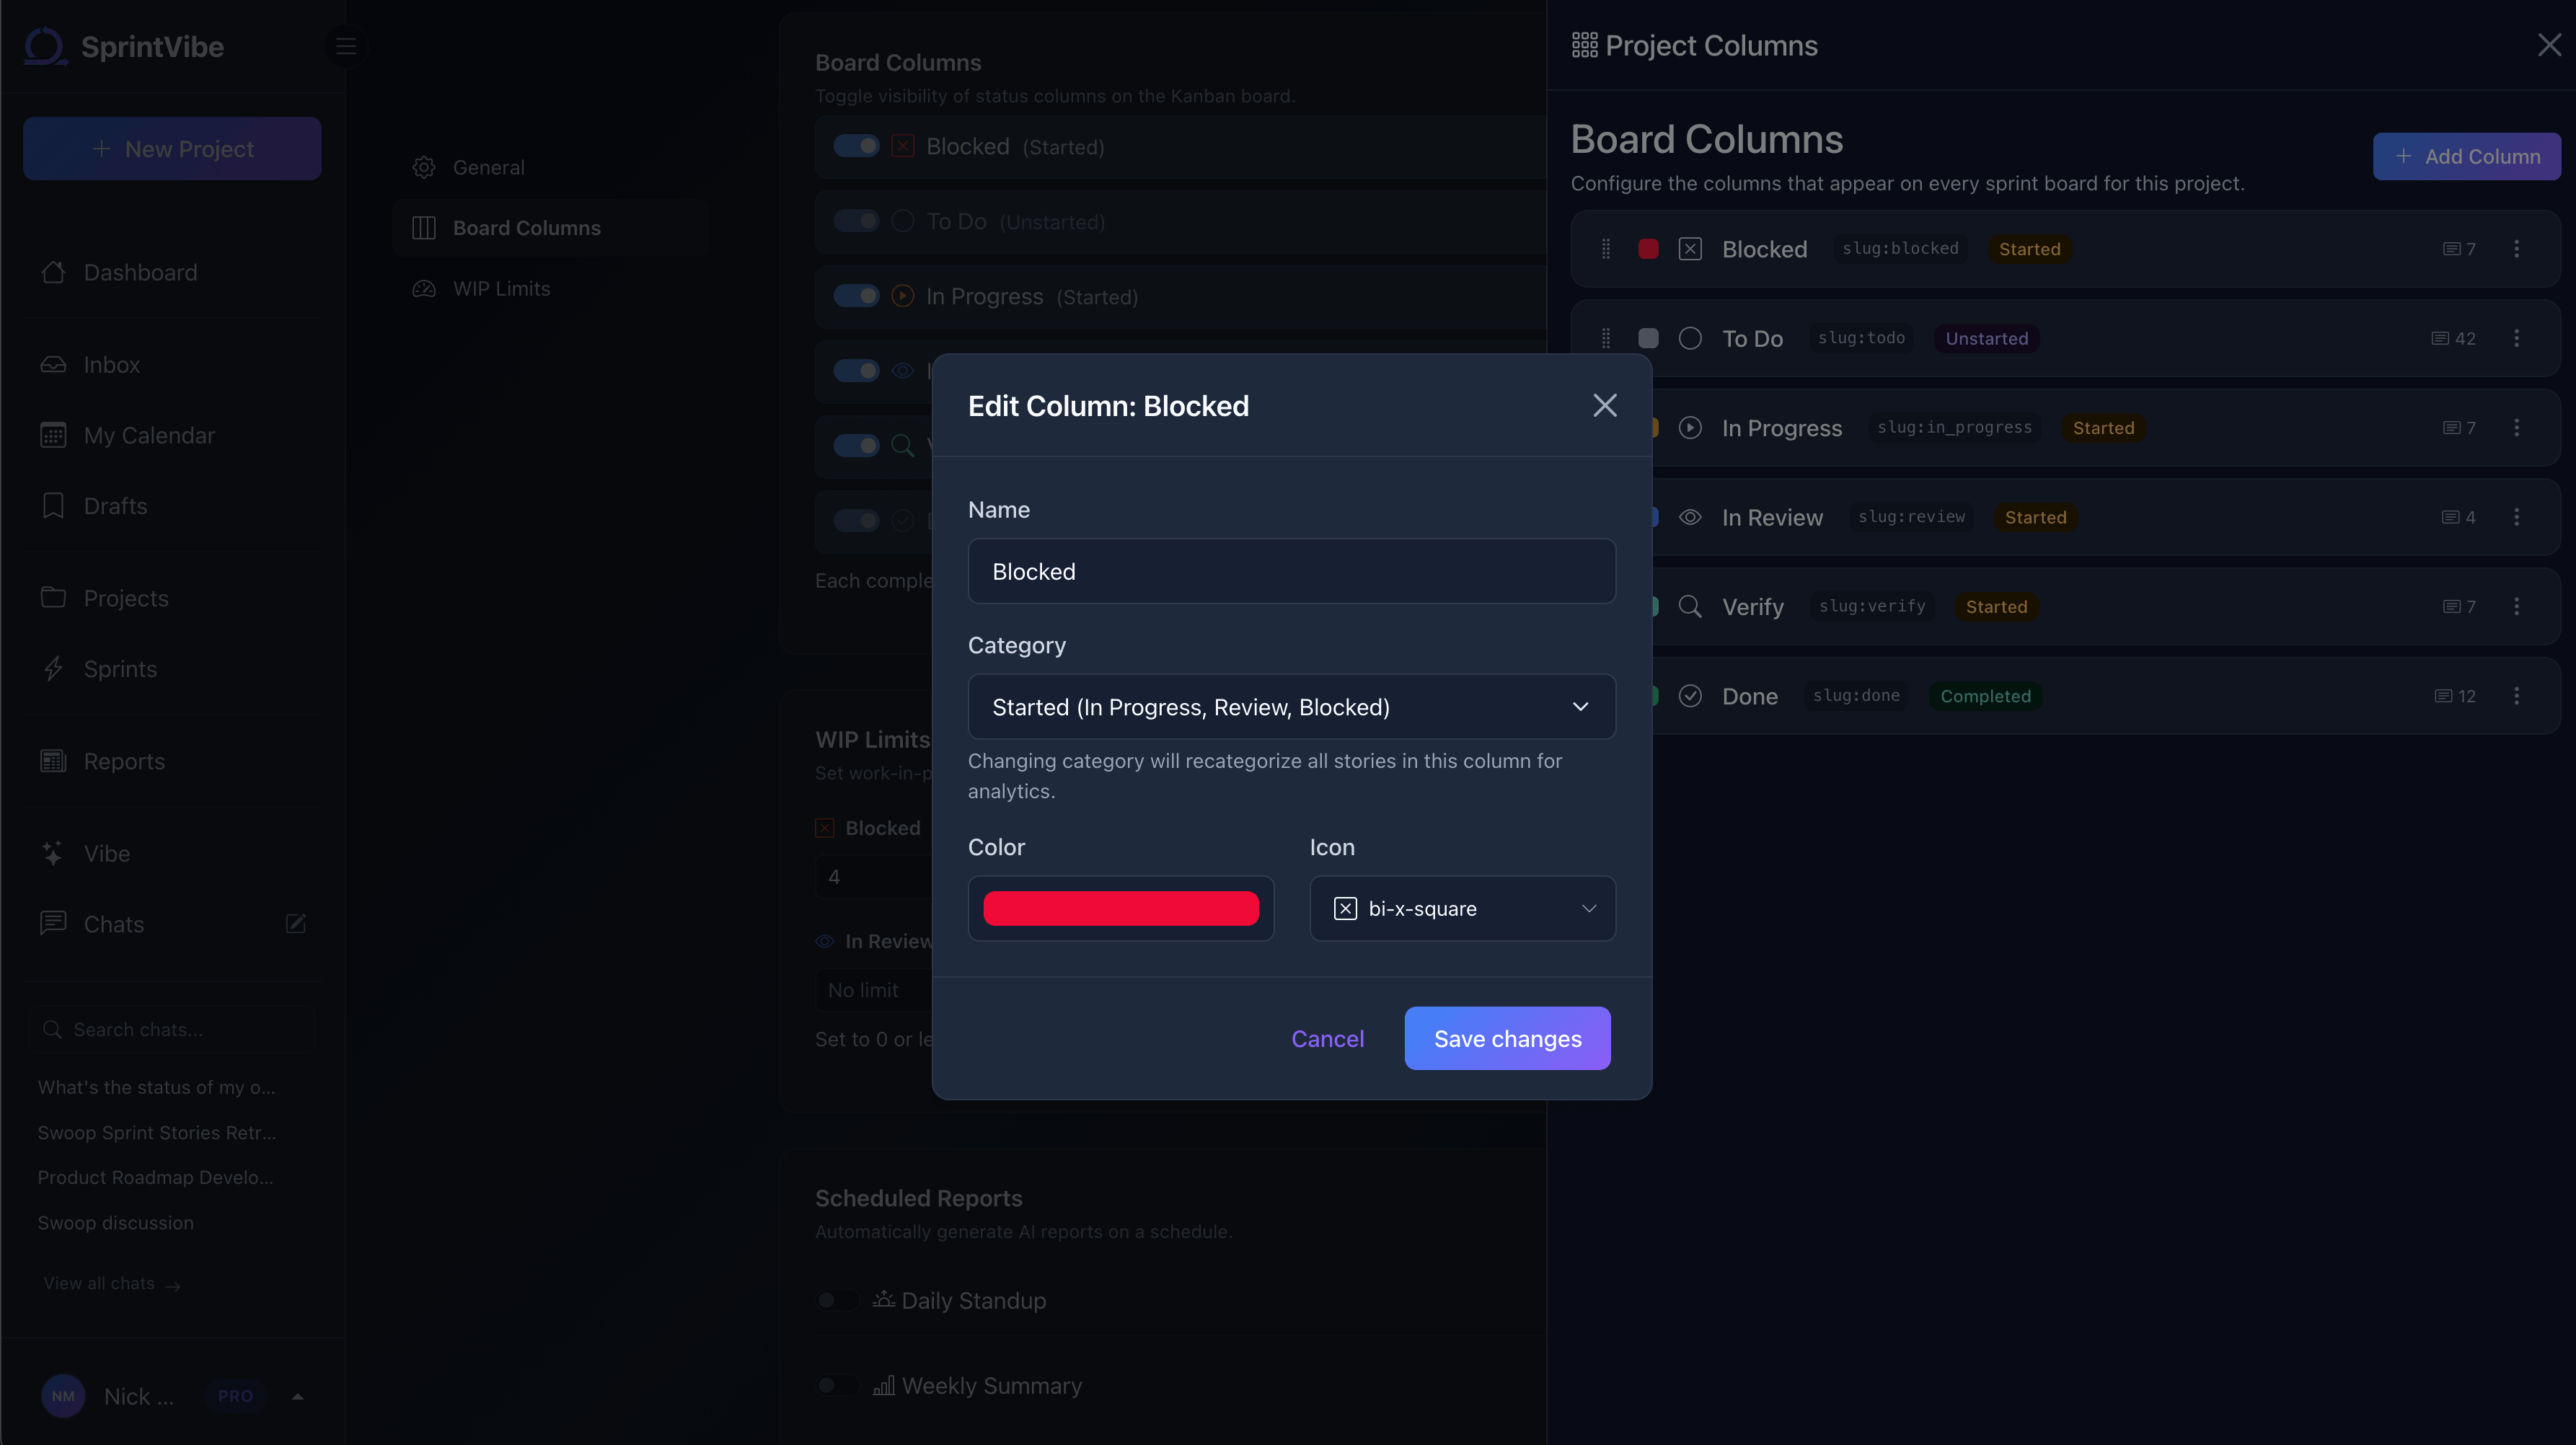Collapse sidebar using hamburger menu icon
This screenshot has width=2576, height=1445.
(x=346, y=46)
